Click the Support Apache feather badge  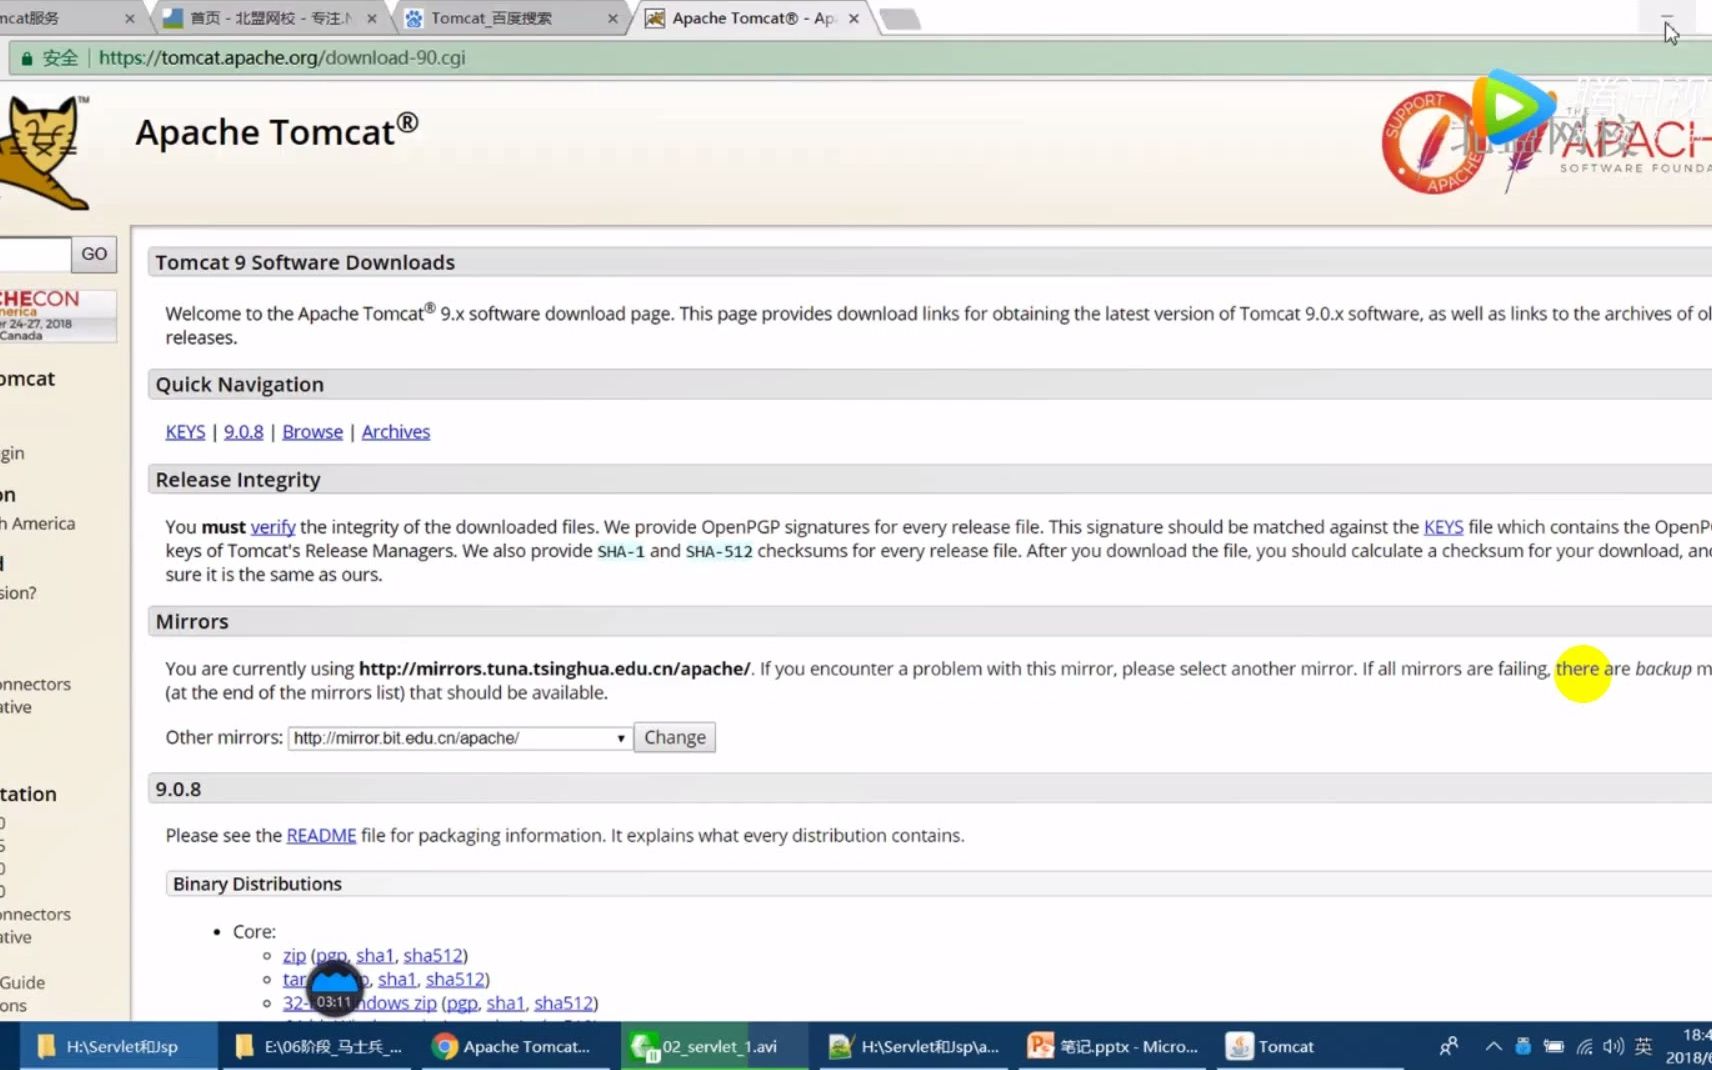pos(1431,143)
